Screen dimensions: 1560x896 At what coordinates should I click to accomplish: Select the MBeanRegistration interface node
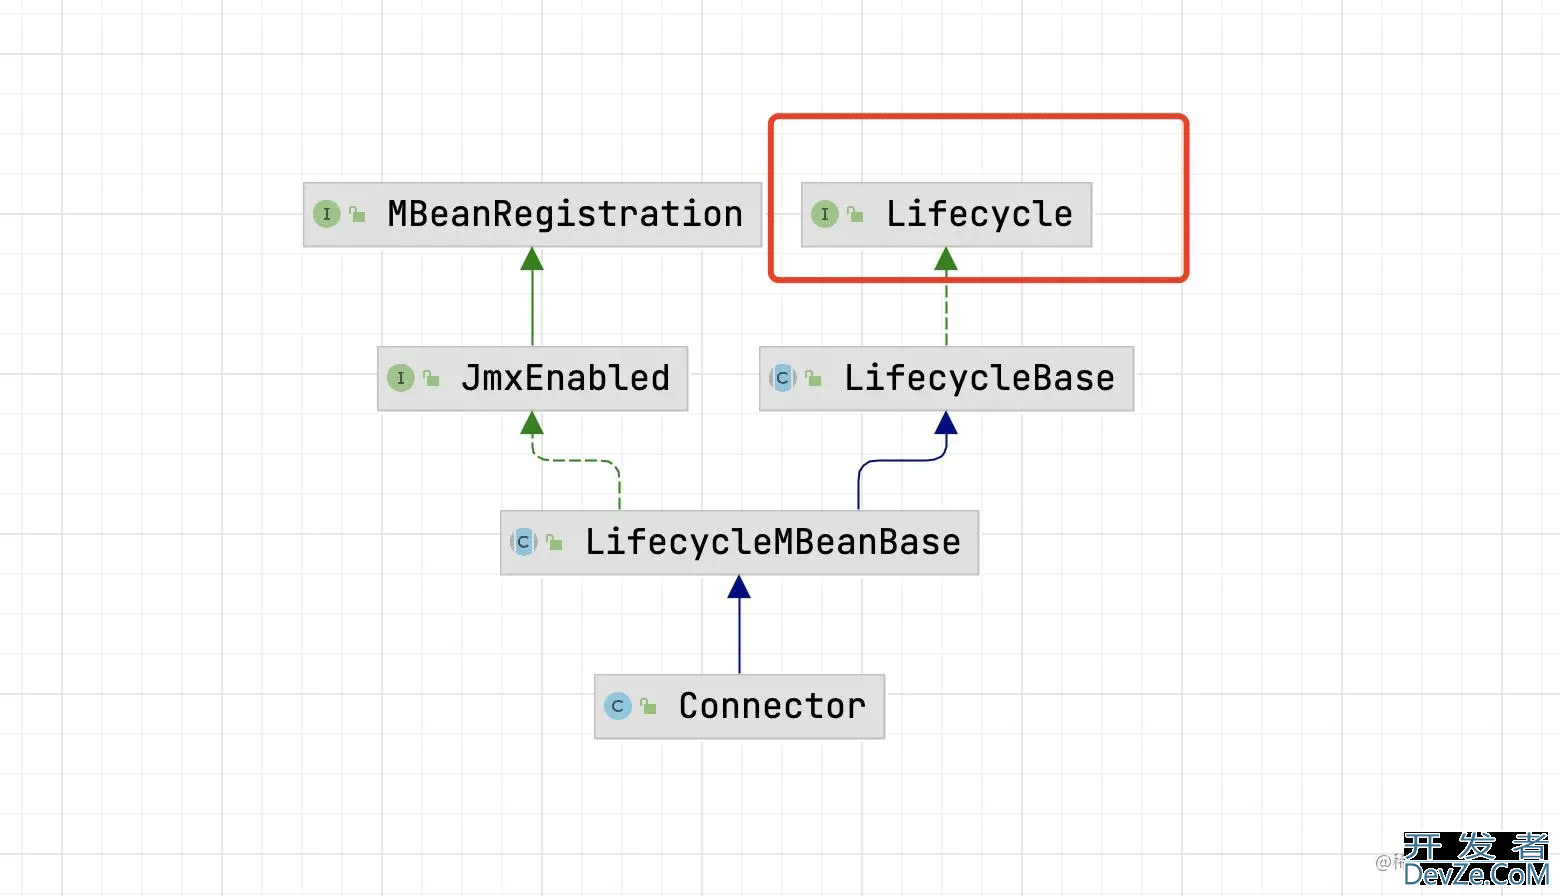pos(532,214)
